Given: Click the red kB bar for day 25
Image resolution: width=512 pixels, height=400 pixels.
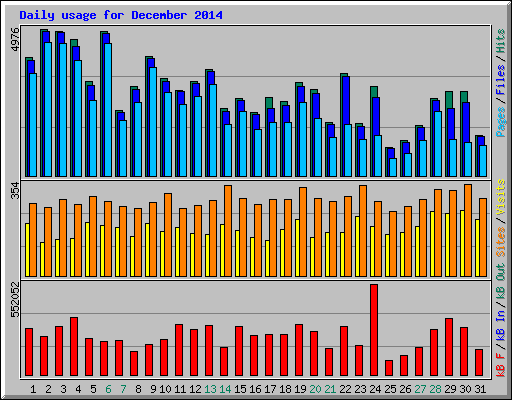Looking at the screenshot, I should 389,368.
